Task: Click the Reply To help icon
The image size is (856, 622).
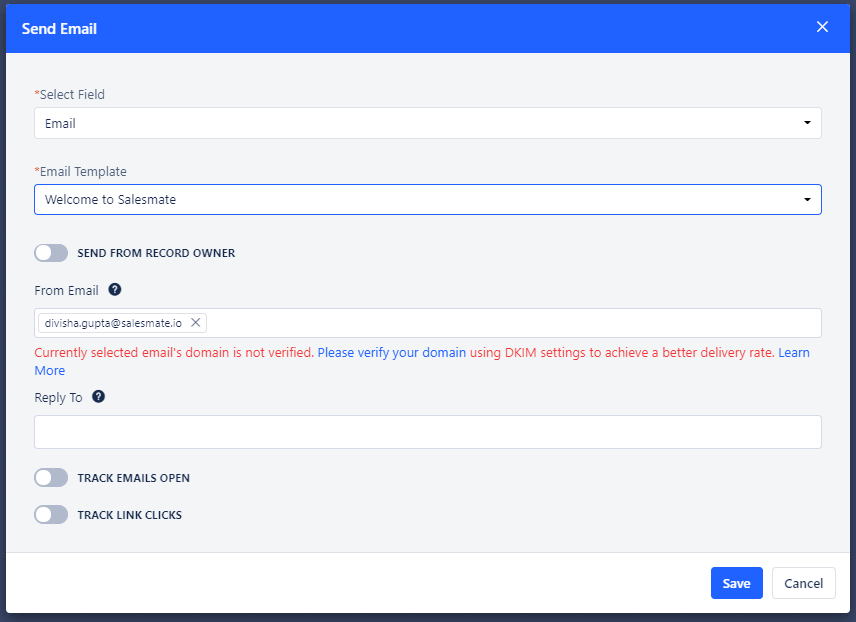Action: tap(98, 396)
